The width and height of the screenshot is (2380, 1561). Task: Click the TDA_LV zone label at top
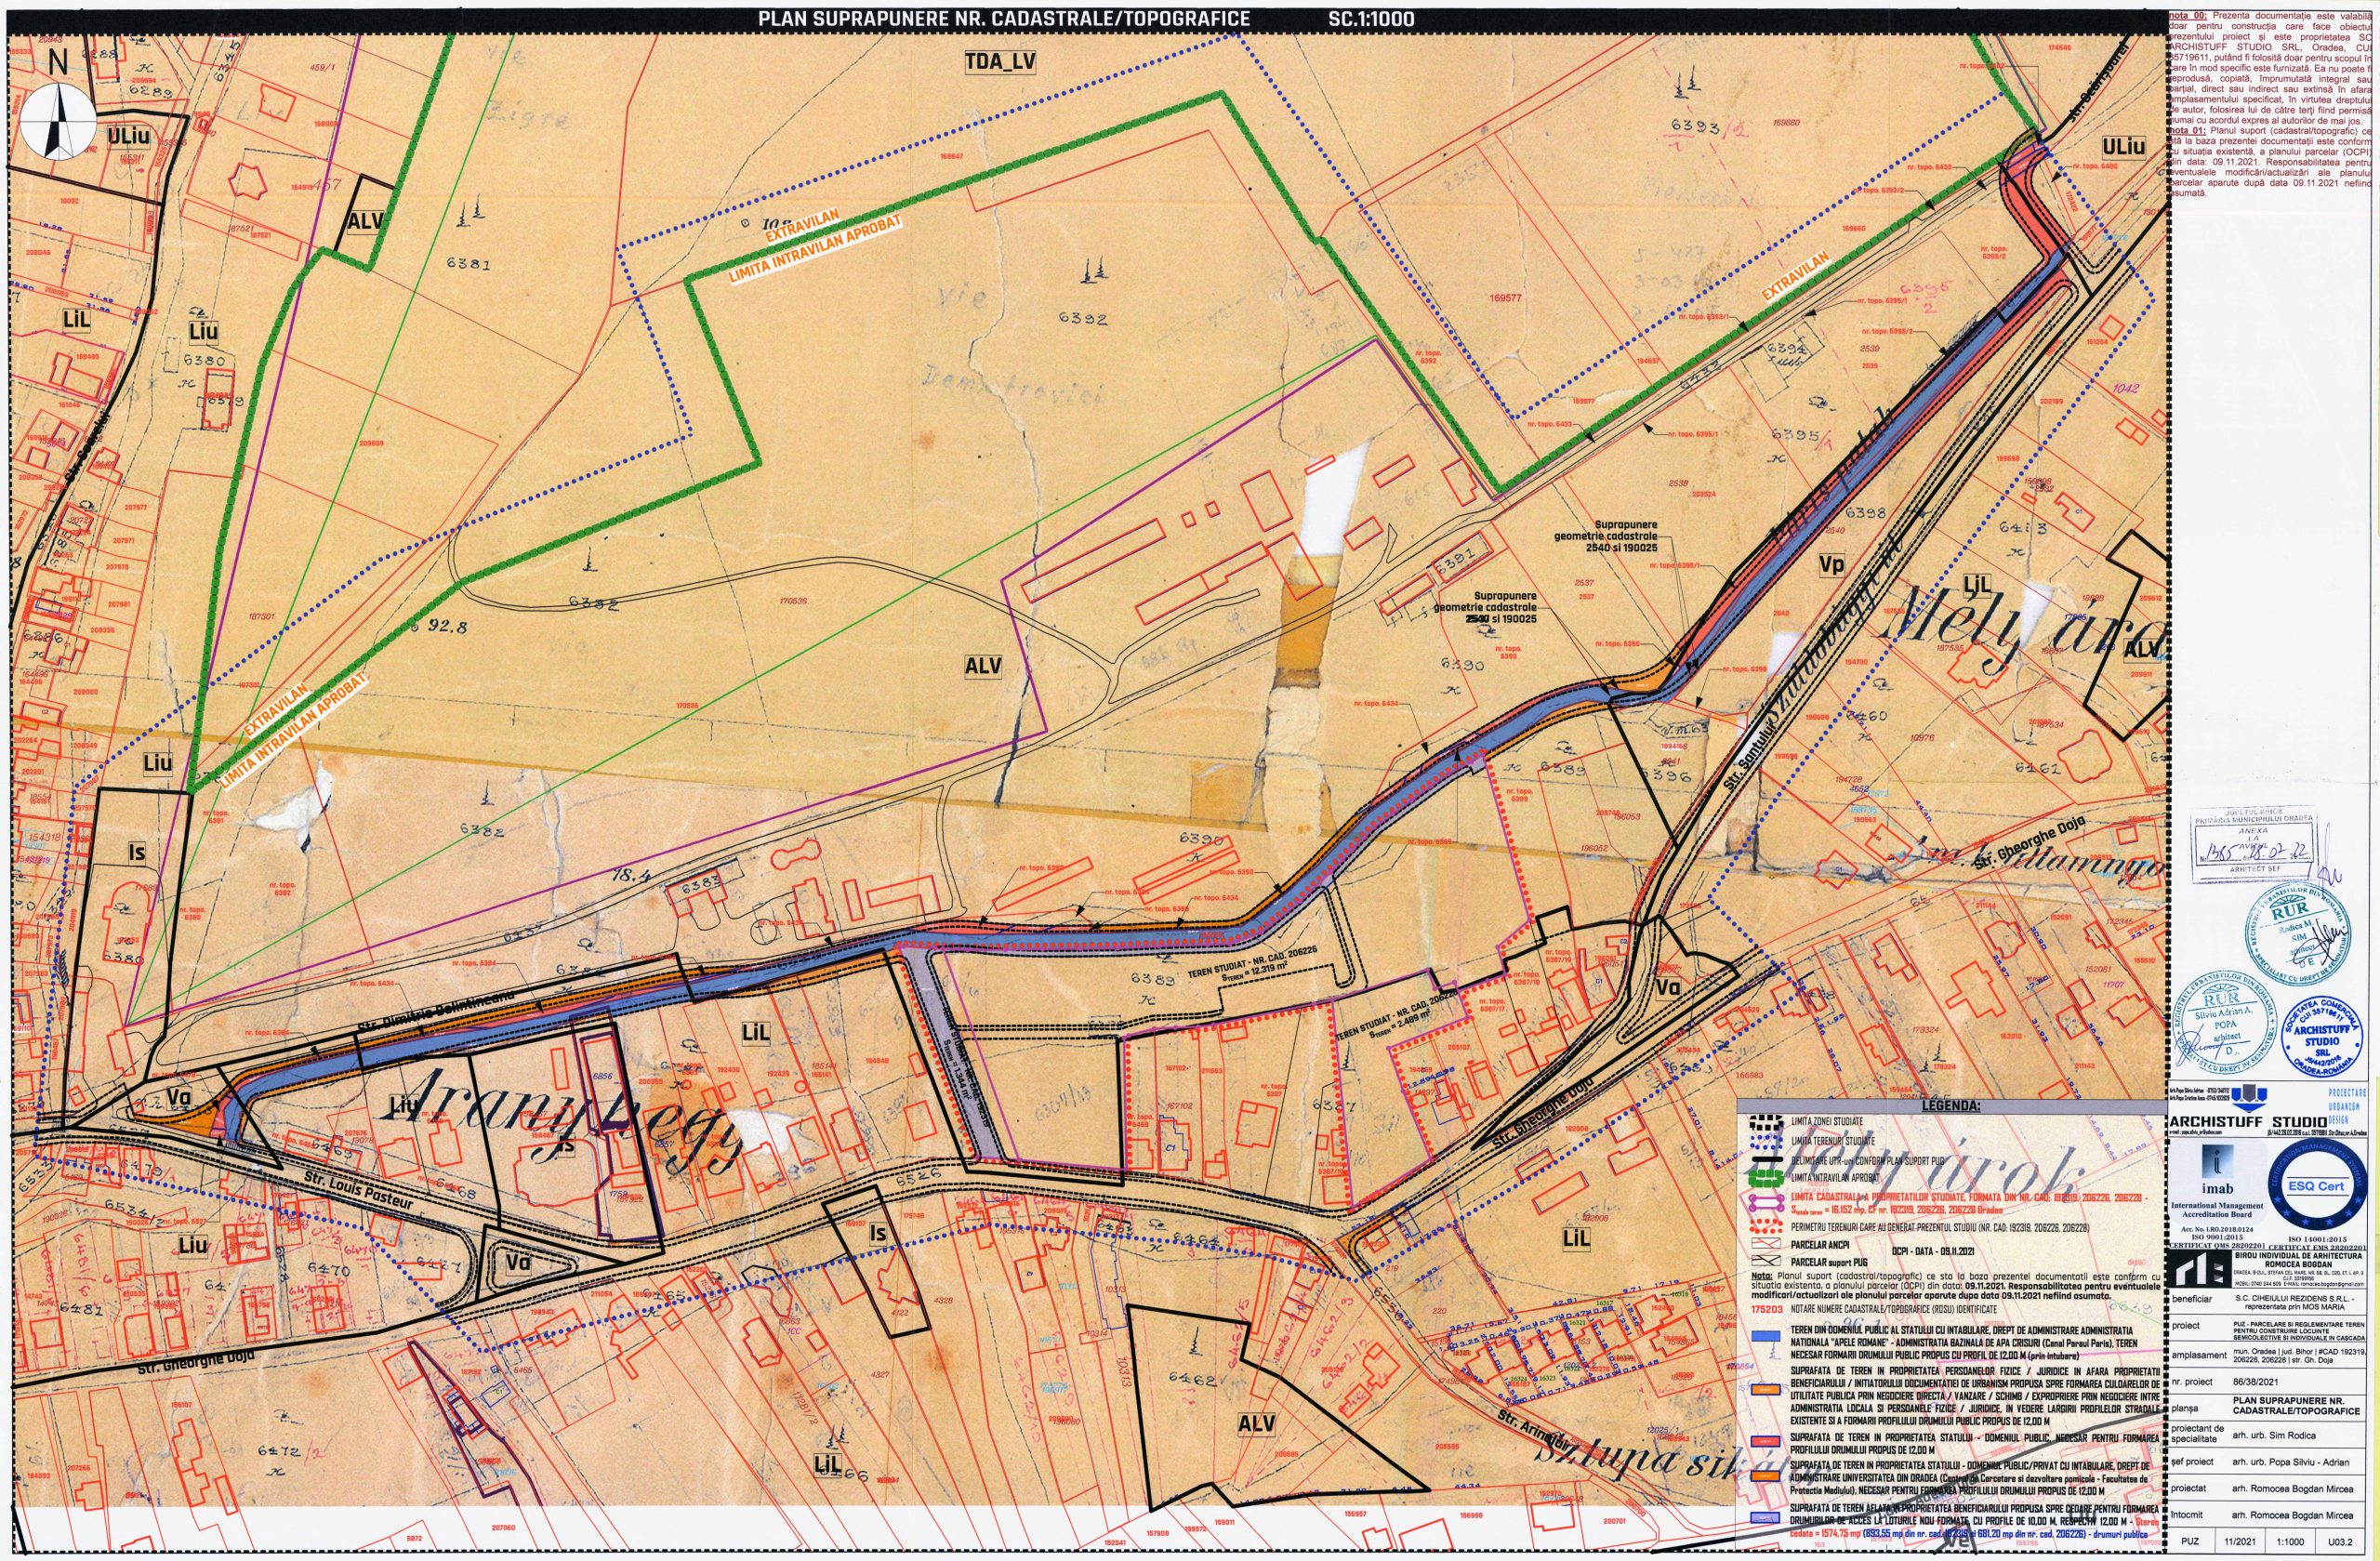(x=999, y=62)
